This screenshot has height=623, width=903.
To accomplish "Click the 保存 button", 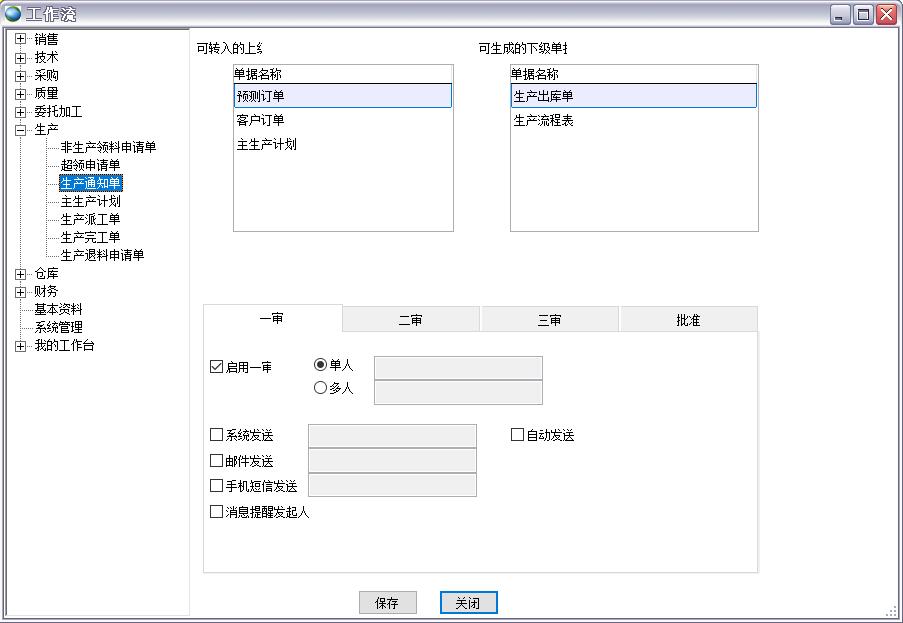I will 387,602.
